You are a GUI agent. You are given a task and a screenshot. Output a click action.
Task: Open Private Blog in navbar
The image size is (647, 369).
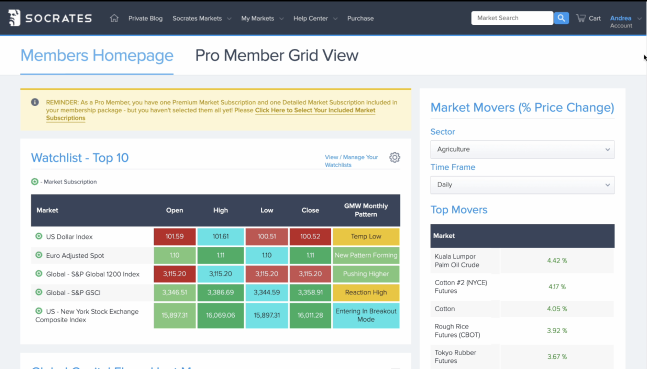point(145,19)
